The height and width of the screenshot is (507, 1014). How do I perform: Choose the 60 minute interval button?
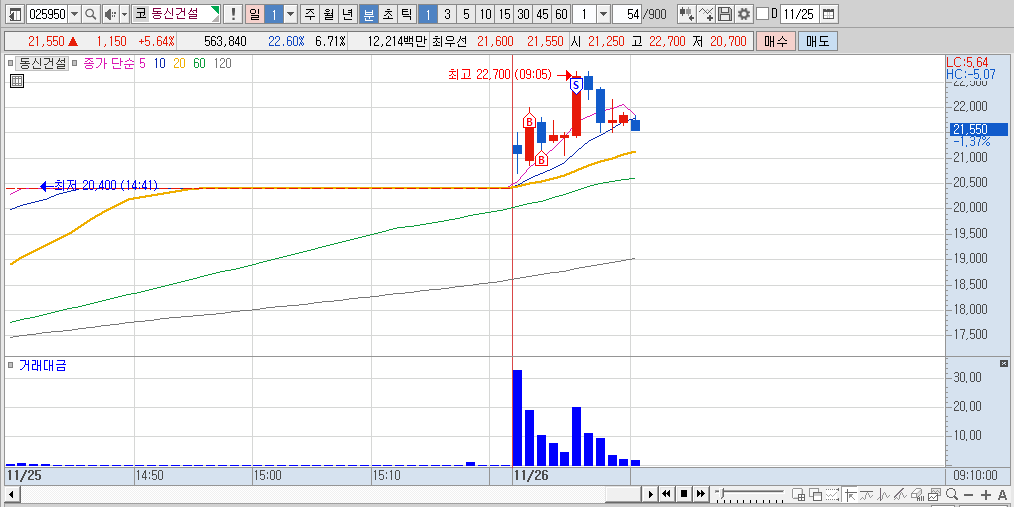pyautogui.click(x=561, y=14)
